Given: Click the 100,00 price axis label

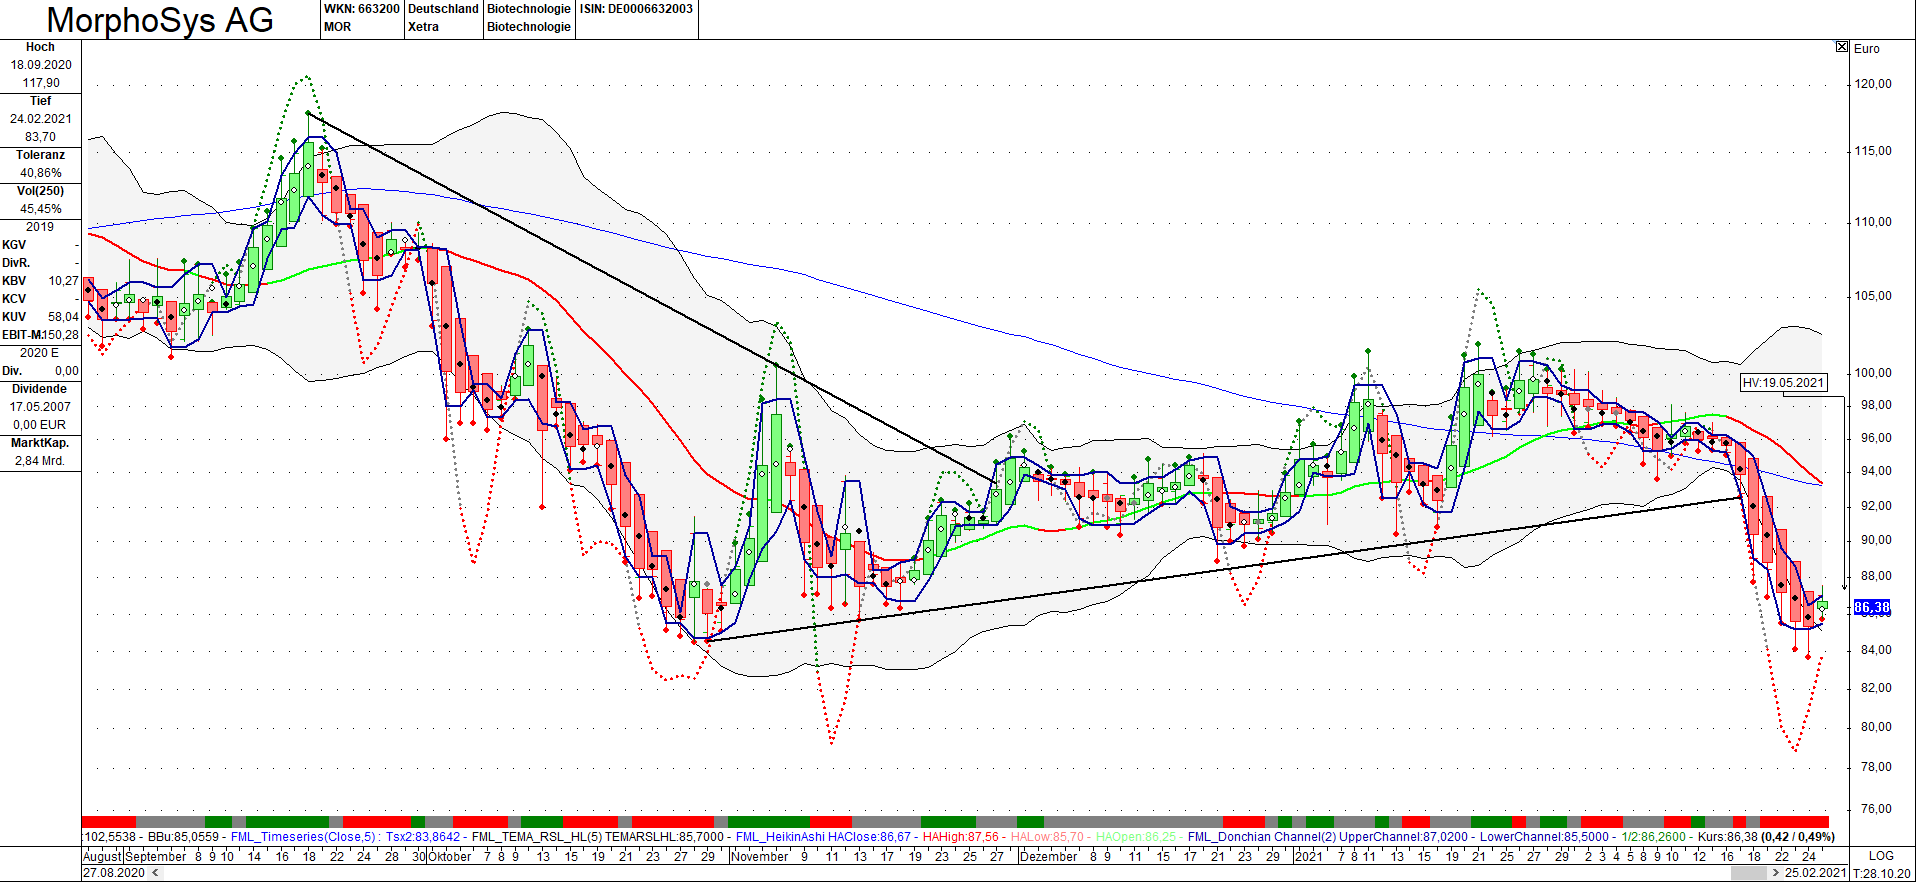Looking at the screenshot, I should 1873,372.
